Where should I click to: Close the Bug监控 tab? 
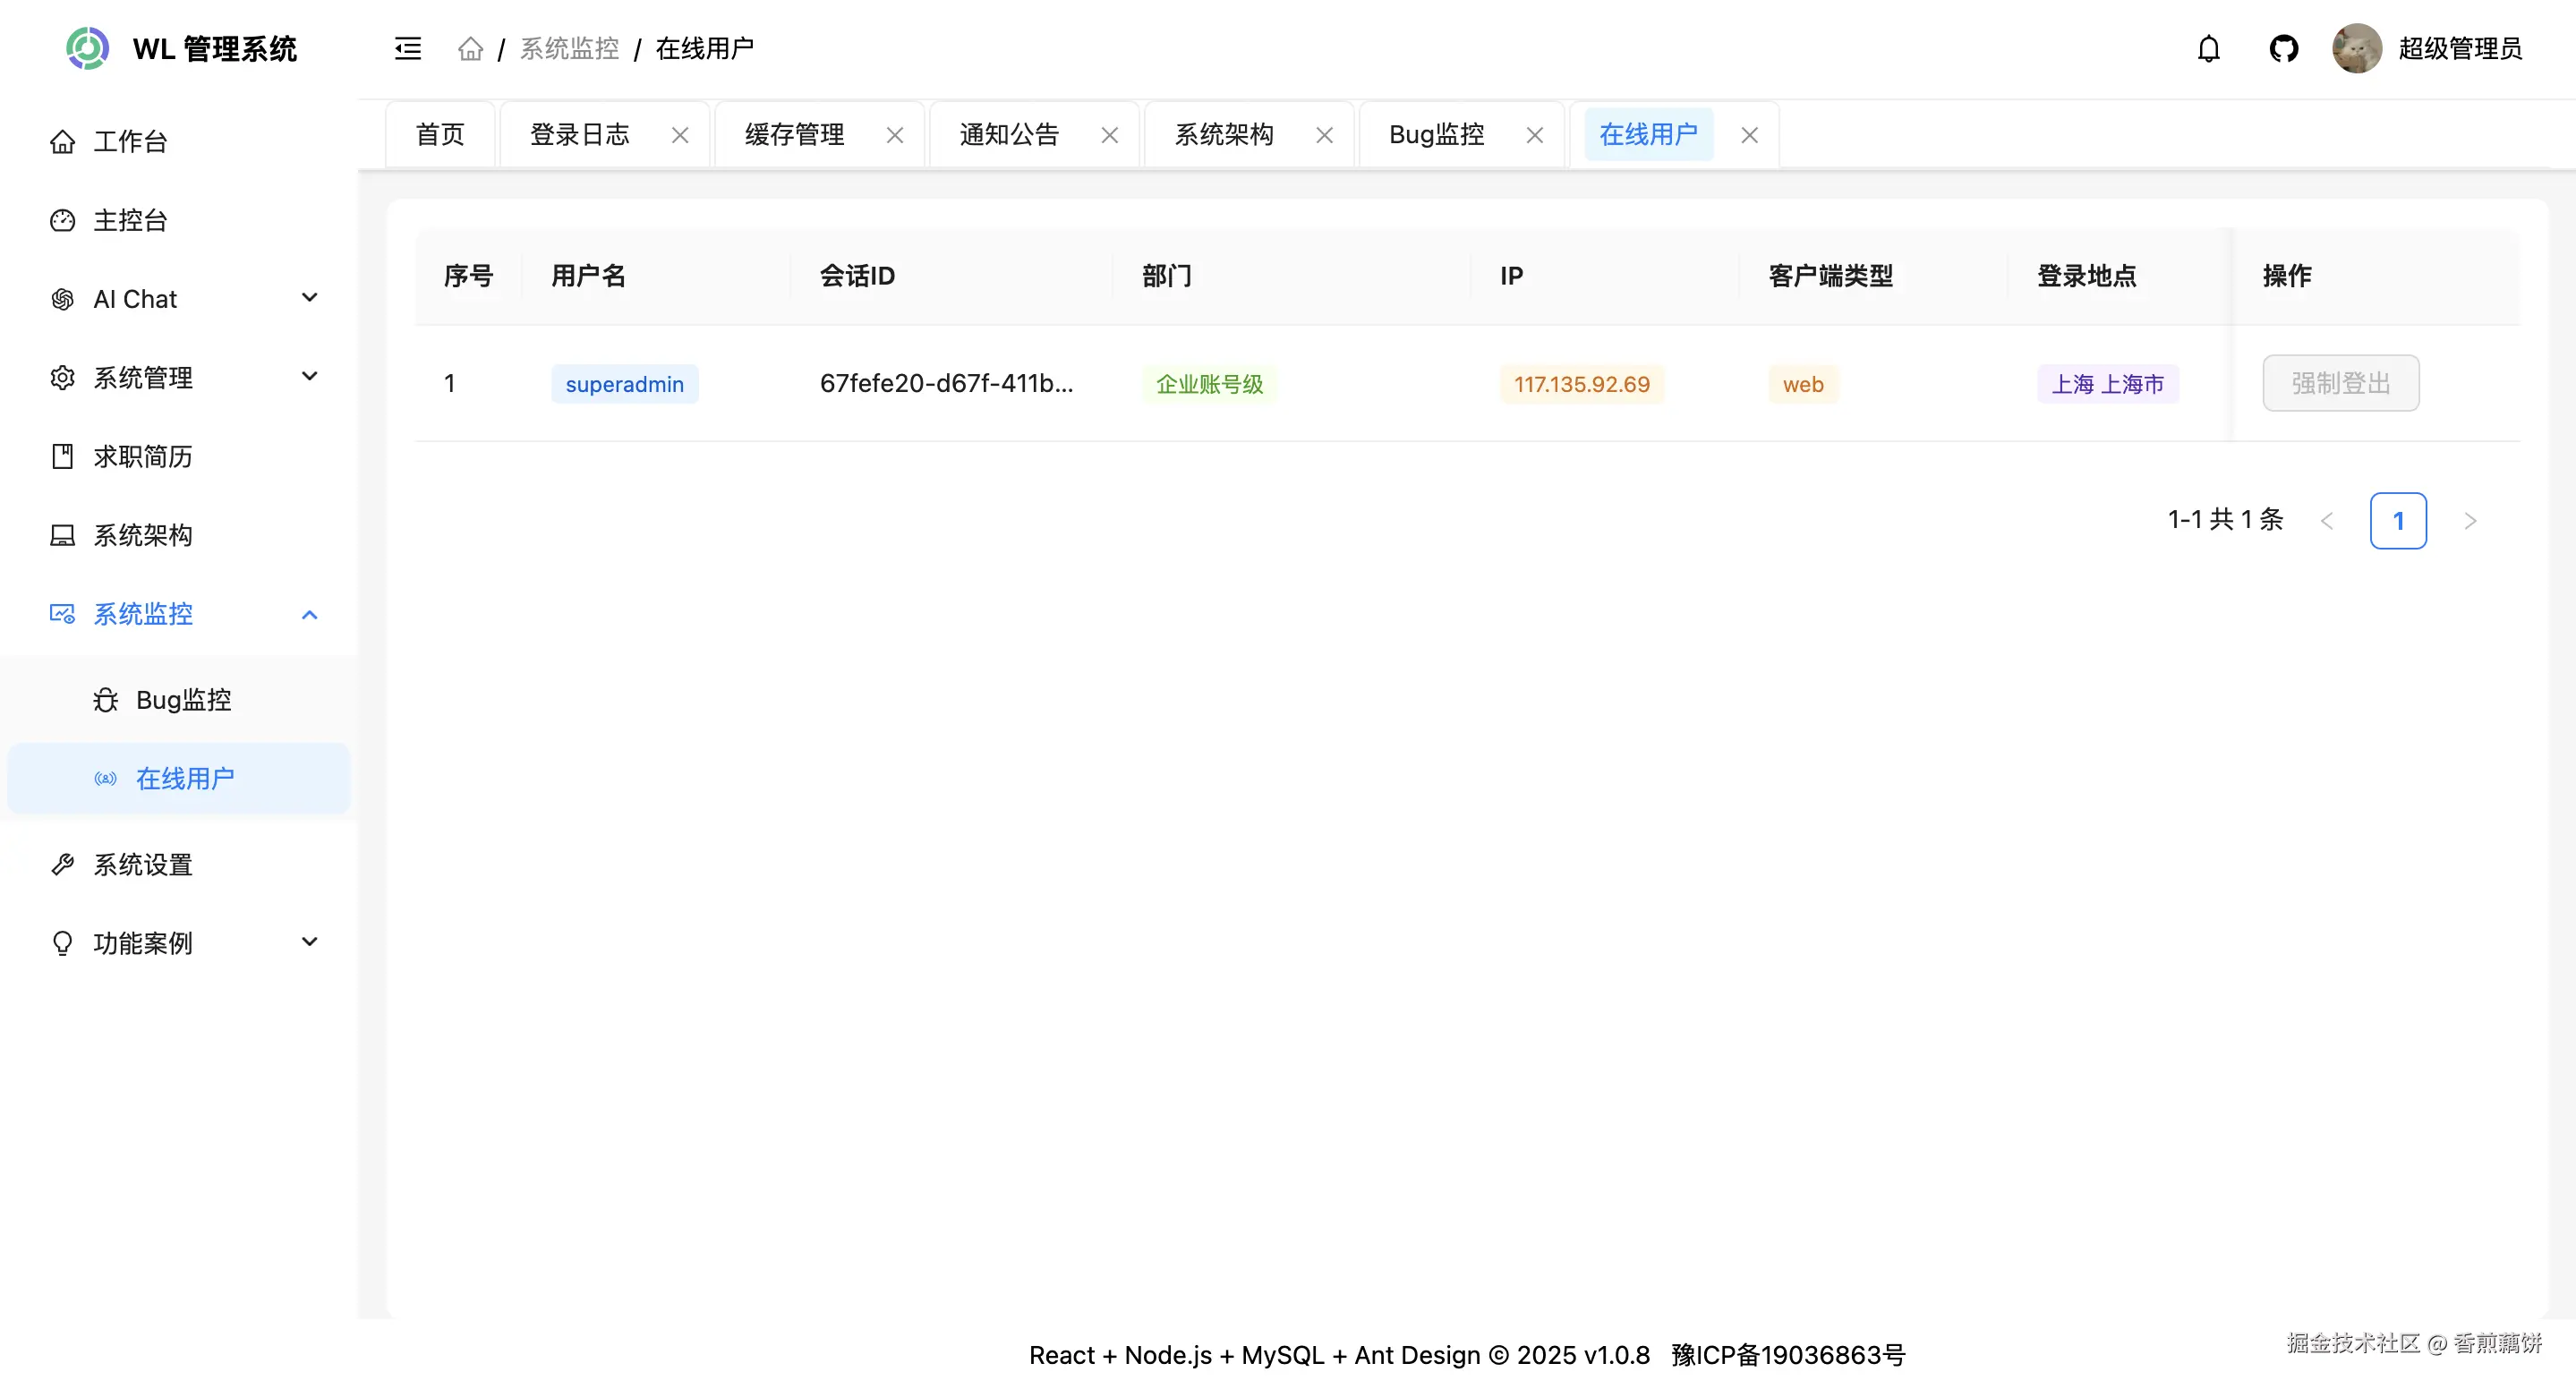tap(1535, 134)
